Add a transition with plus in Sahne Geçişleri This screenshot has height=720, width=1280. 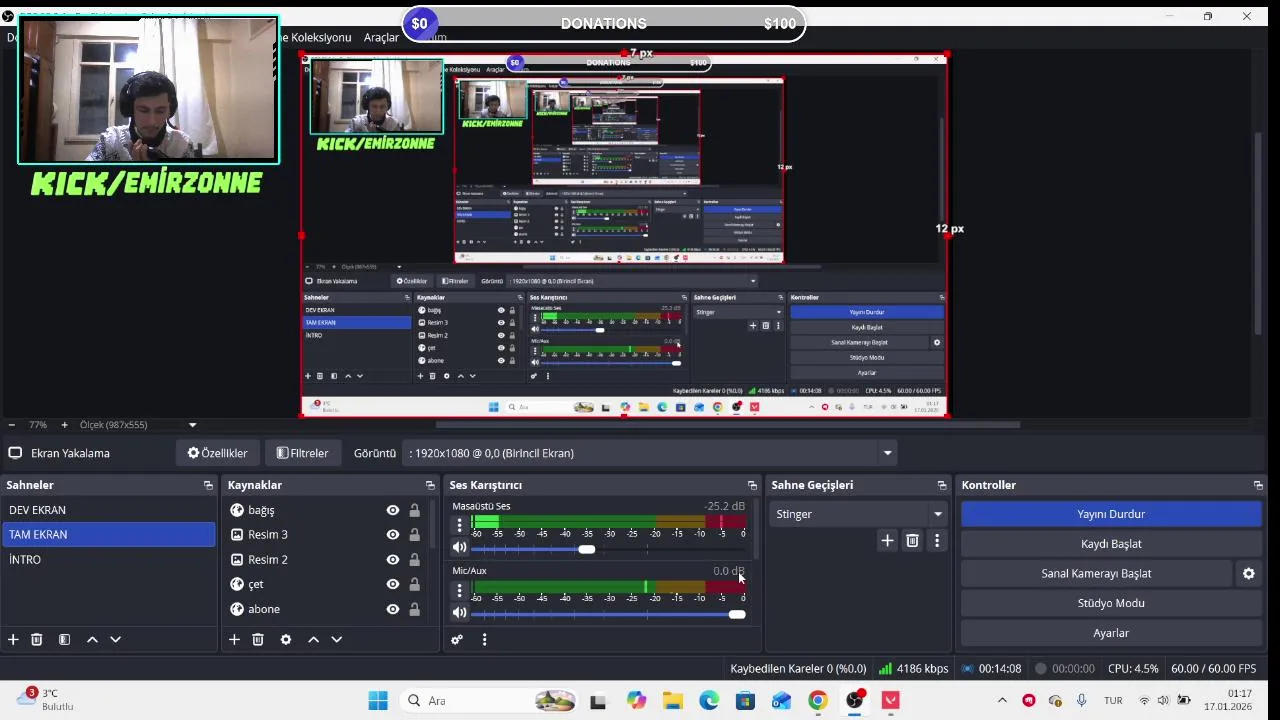[887, 541]
